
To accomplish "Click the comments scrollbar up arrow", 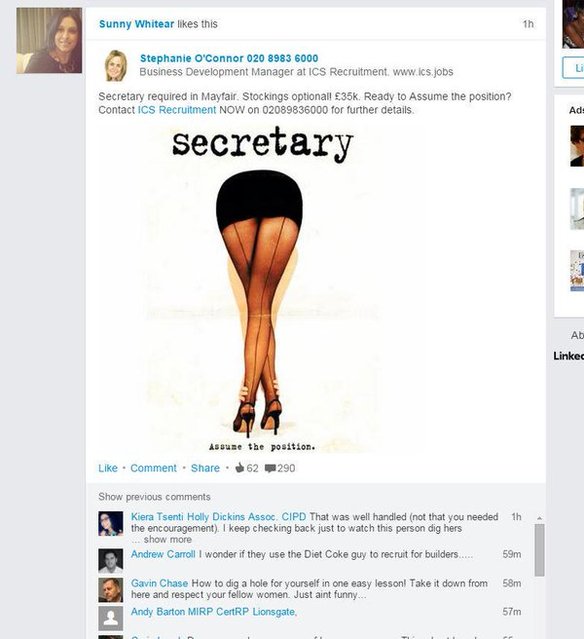I will [x=539, y=518].
